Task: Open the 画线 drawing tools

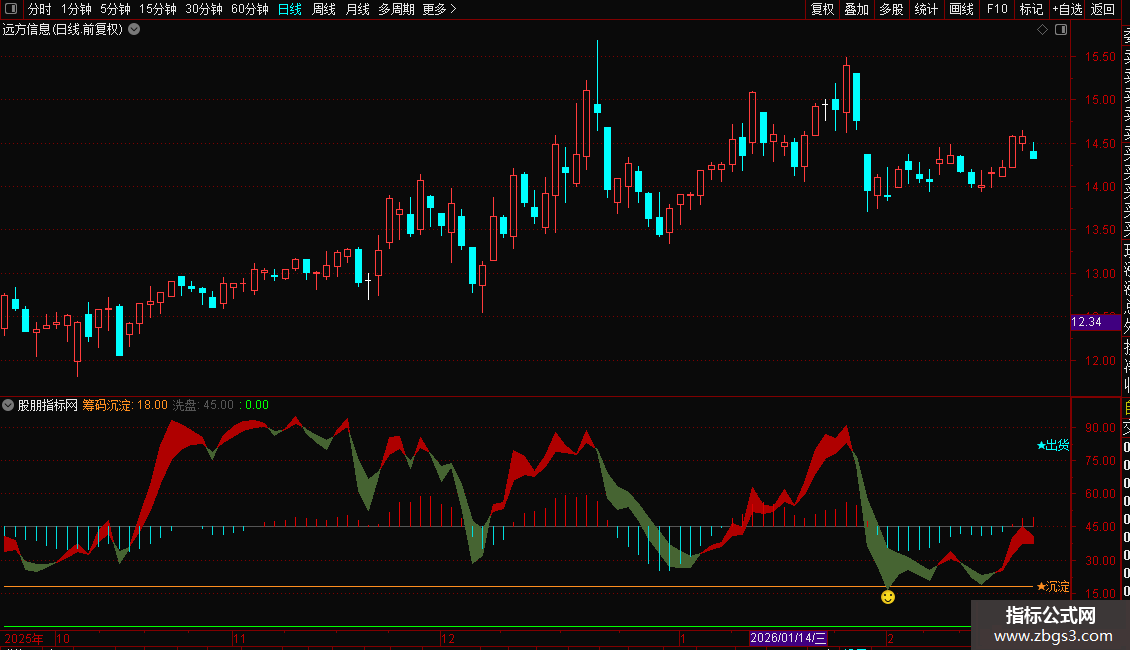Action: pyautogui.click(x=961, y=9)
